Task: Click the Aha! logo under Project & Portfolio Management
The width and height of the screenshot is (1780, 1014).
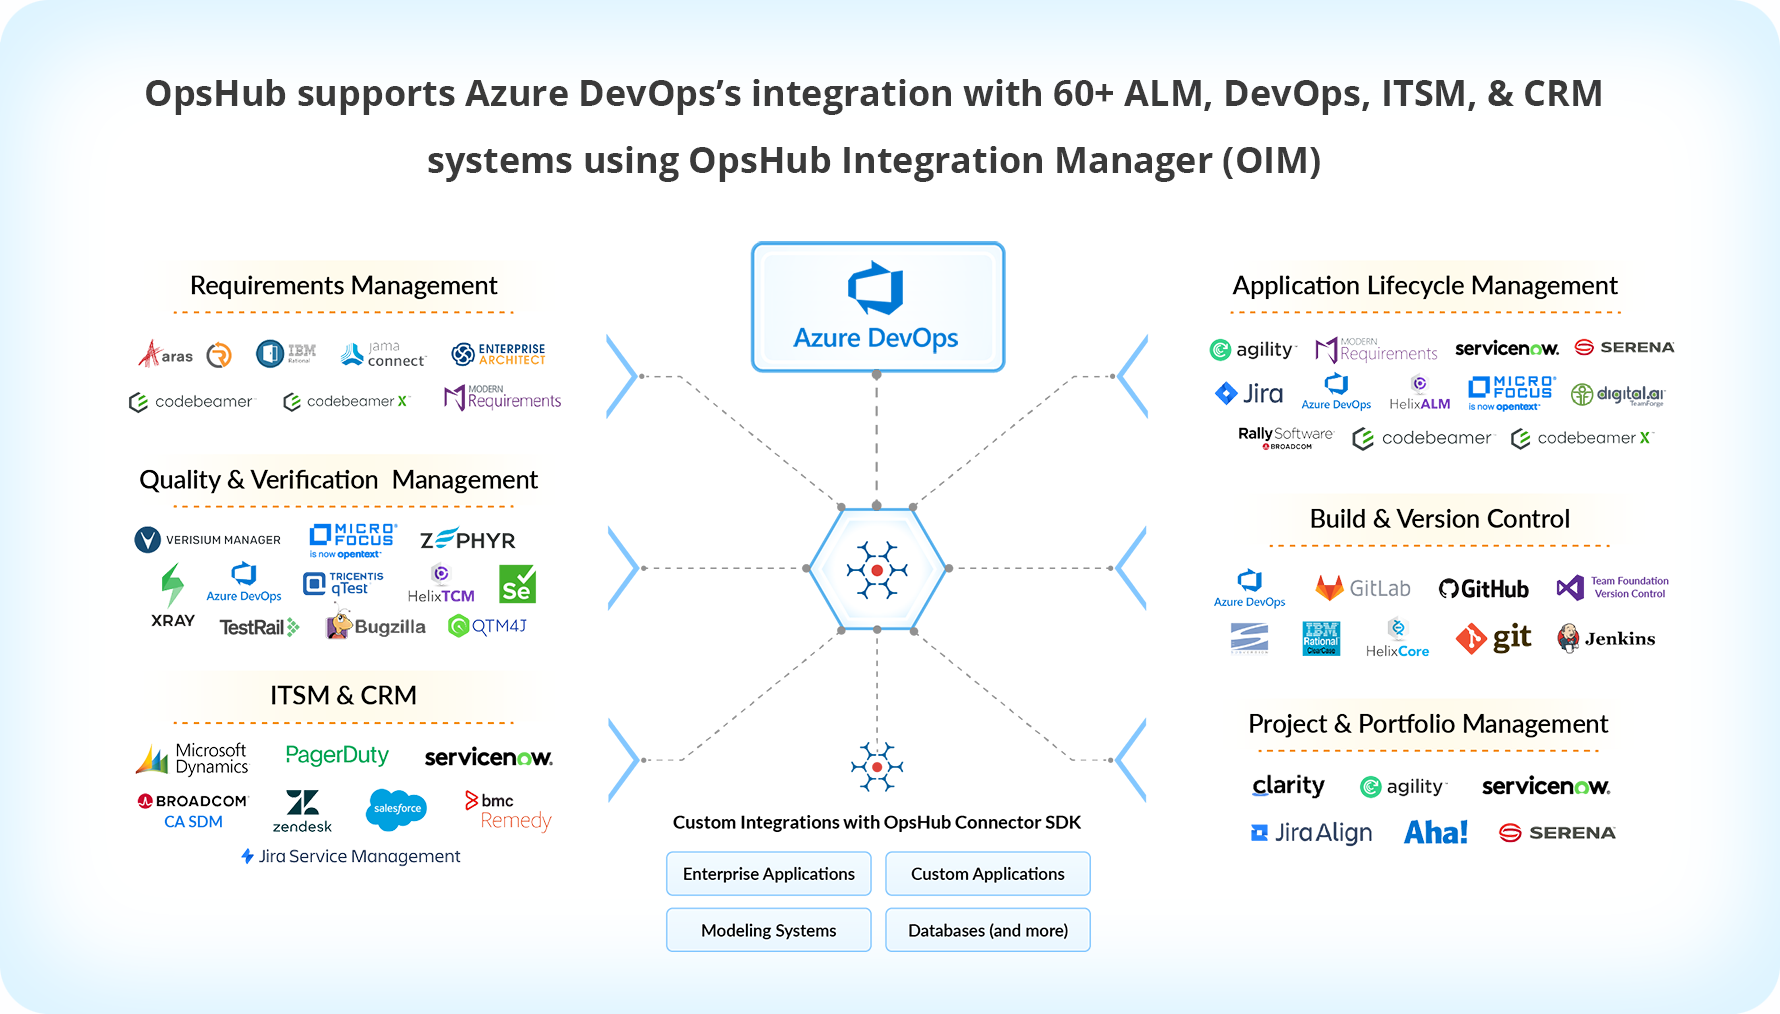Action: click(1436, 831)
